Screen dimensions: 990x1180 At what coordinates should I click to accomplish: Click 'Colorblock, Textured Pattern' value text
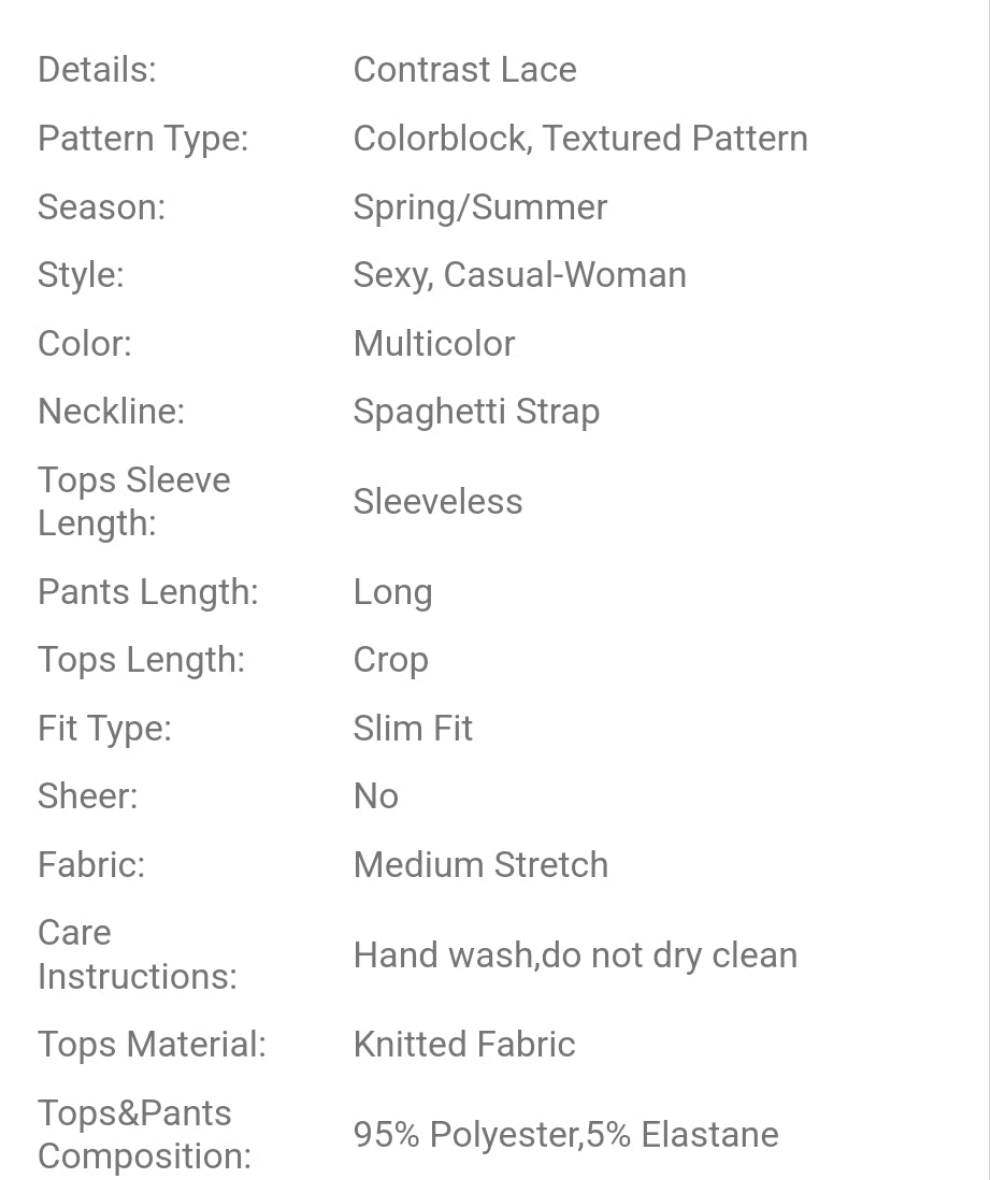point(580,139)
